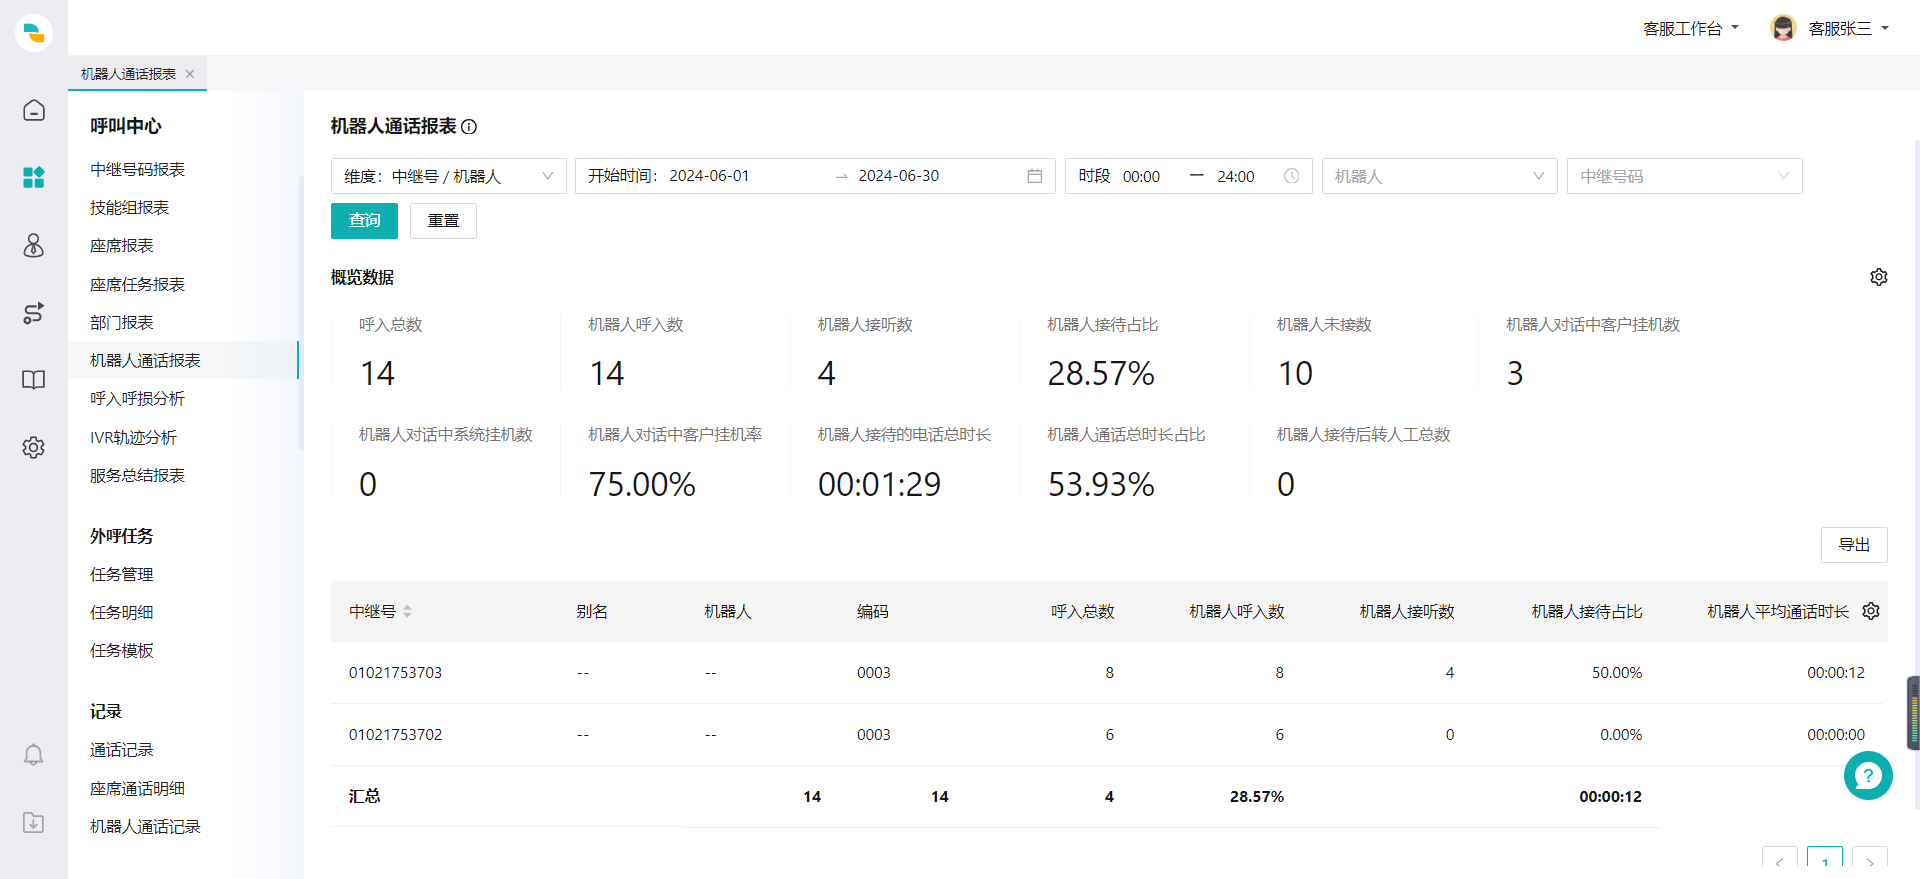Click the sidebar vertical scrollbar
The height and width of the screenshot is (879, 1920).
pyautogui.click(x=300, y=313)
